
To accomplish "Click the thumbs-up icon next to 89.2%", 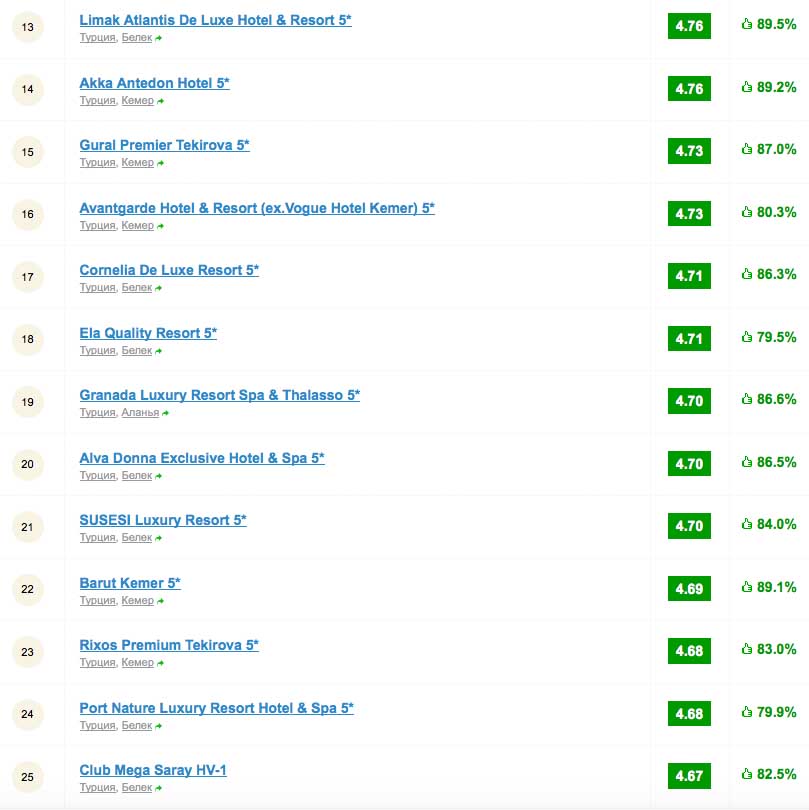I will click(746, 87).
